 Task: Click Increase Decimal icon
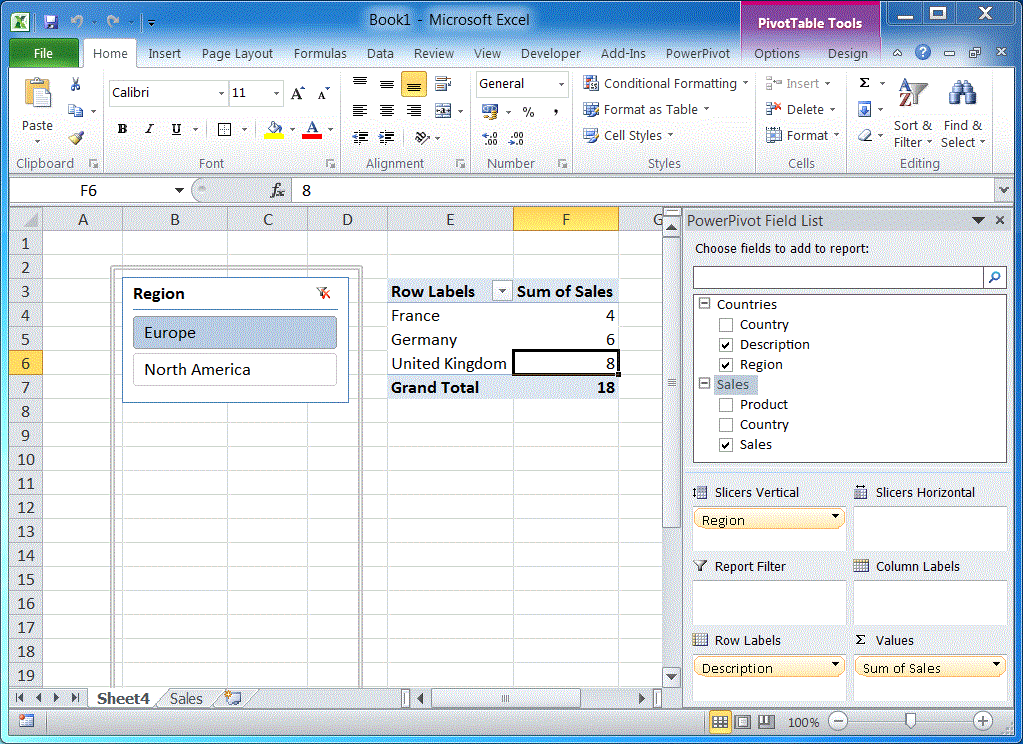(489, 138)
